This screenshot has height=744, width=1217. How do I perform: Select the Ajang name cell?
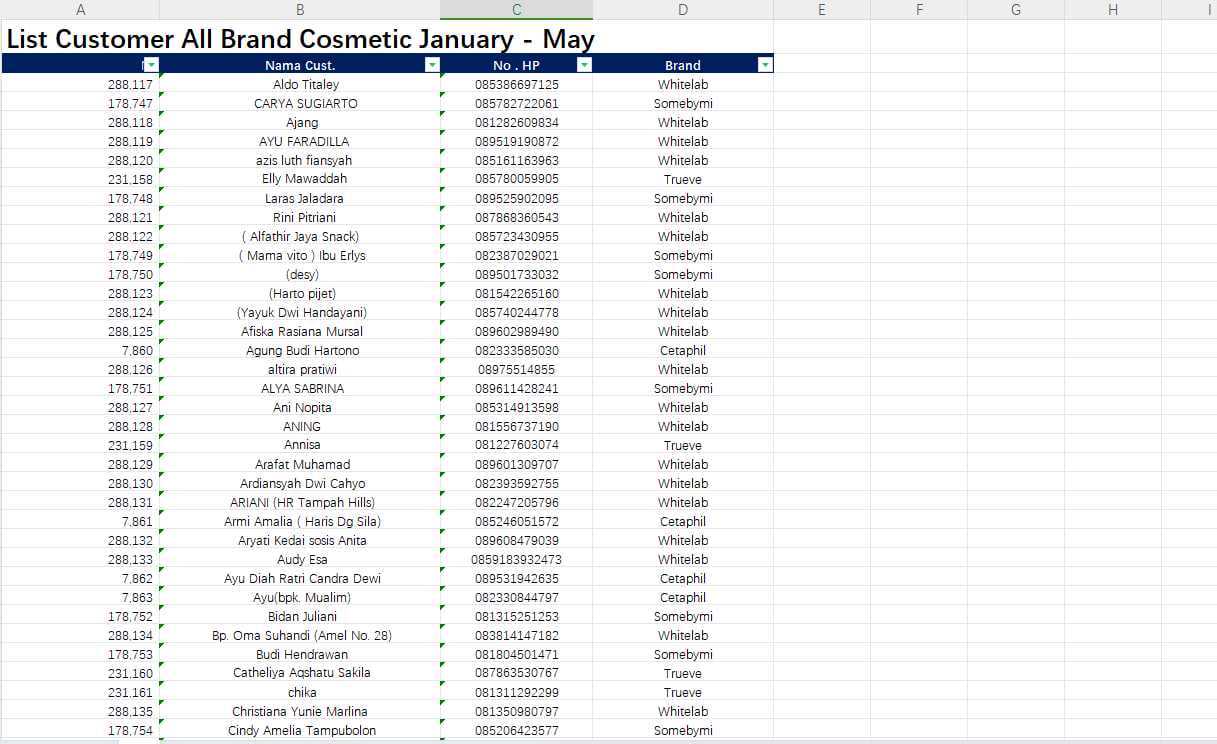click(300, 123)
